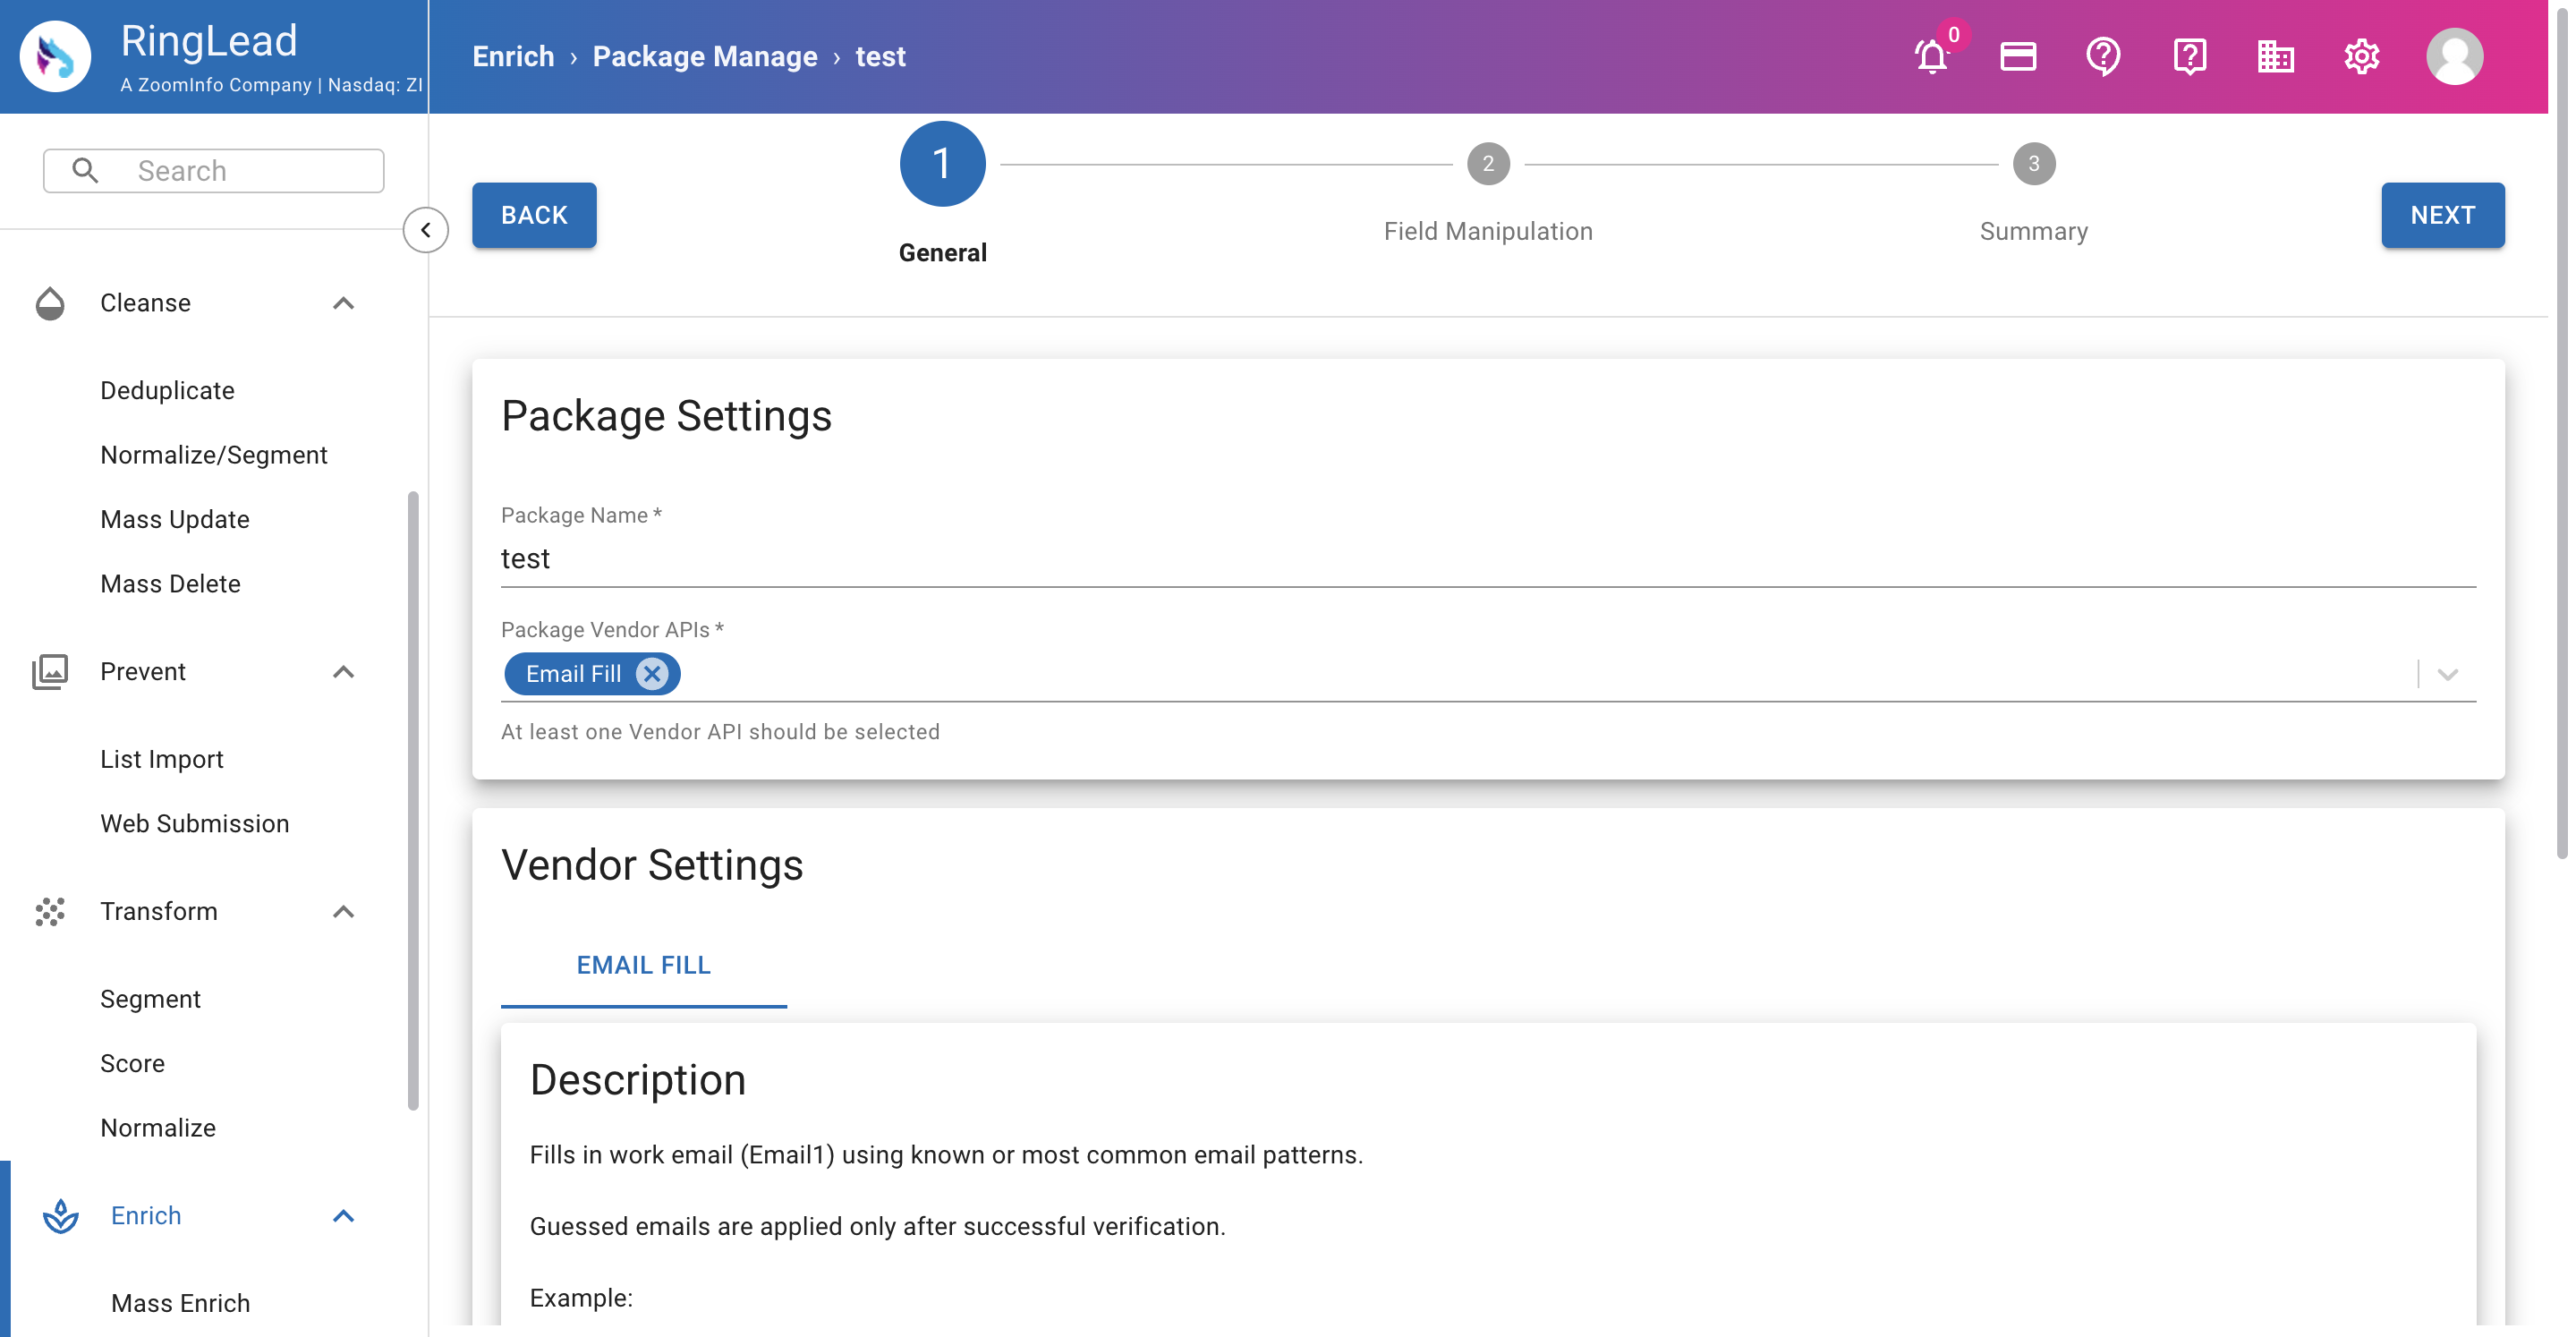Viewport: 2576px width, 1337px height.
Task: Collapse the Cleanse section
Action: [344, 303]
